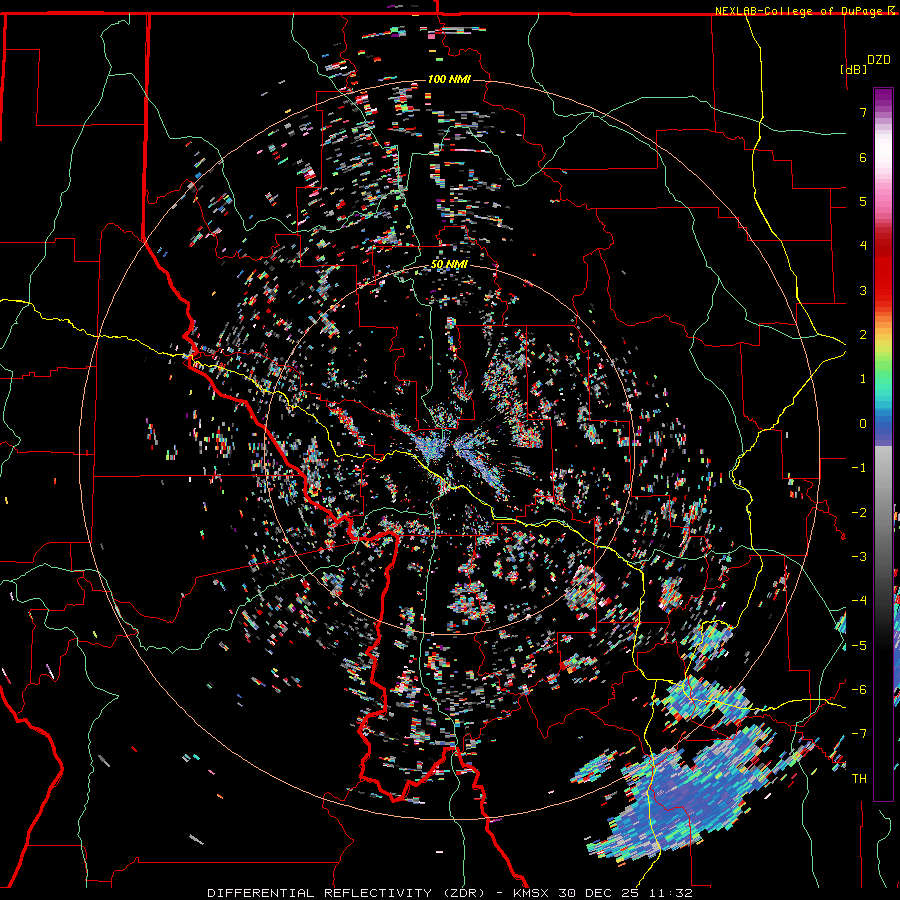Click the -4 scale label
This screenshot has height=900, width=900.
[859, 601]
